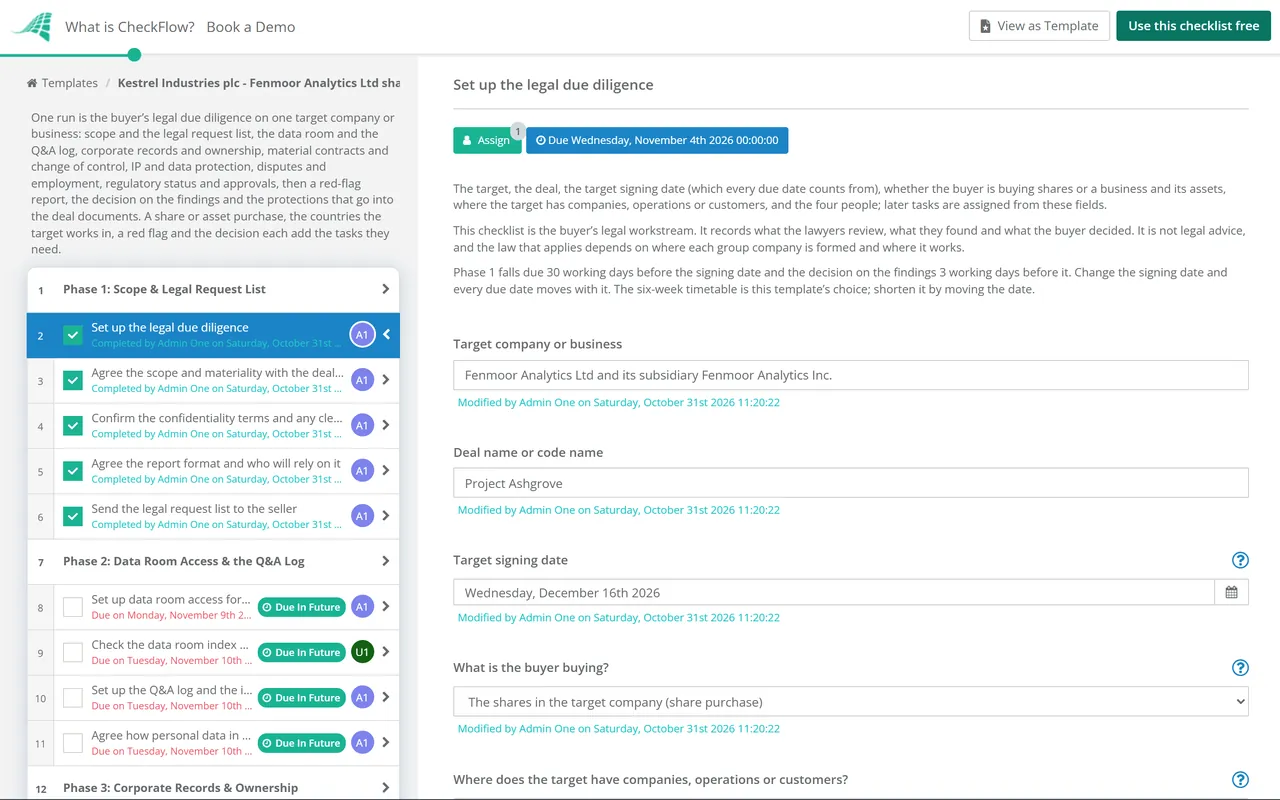The height and width of the screenshot is (800, 1280).
Task: Uncheck Agree the scope and materiality task
Action: coord(73,380)
